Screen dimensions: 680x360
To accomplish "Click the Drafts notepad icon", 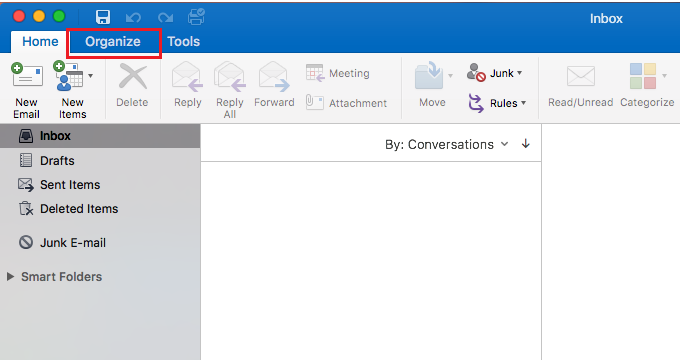I will [26, 160].
